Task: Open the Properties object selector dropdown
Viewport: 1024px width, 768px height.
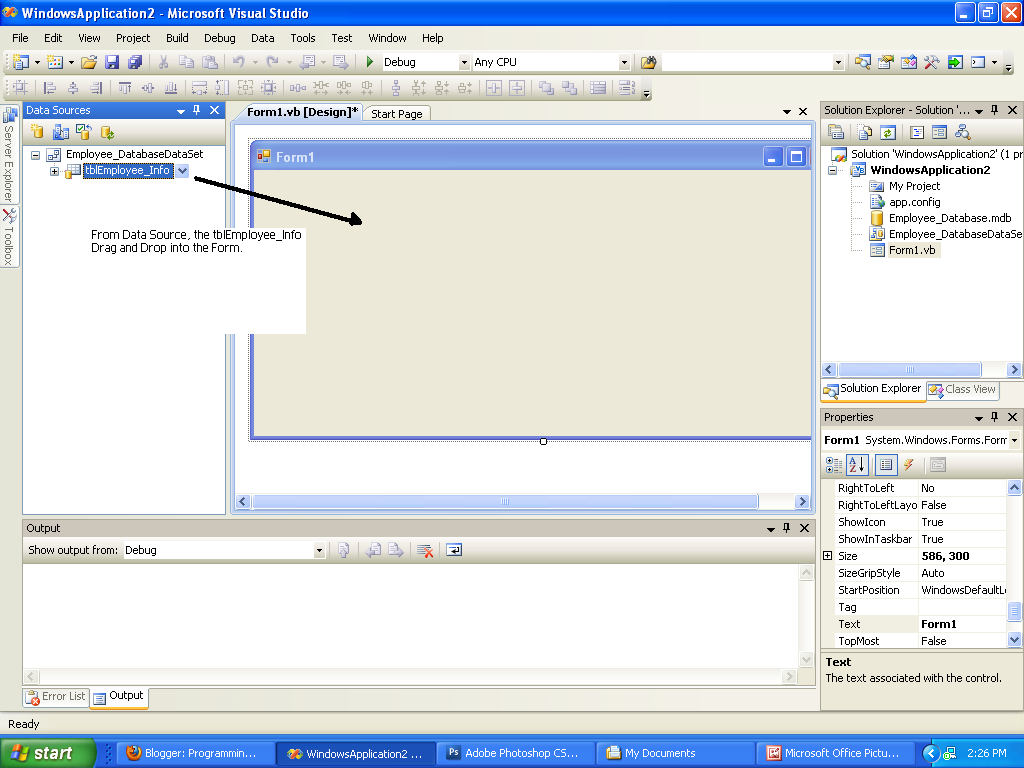Action: coord(1014,440)
